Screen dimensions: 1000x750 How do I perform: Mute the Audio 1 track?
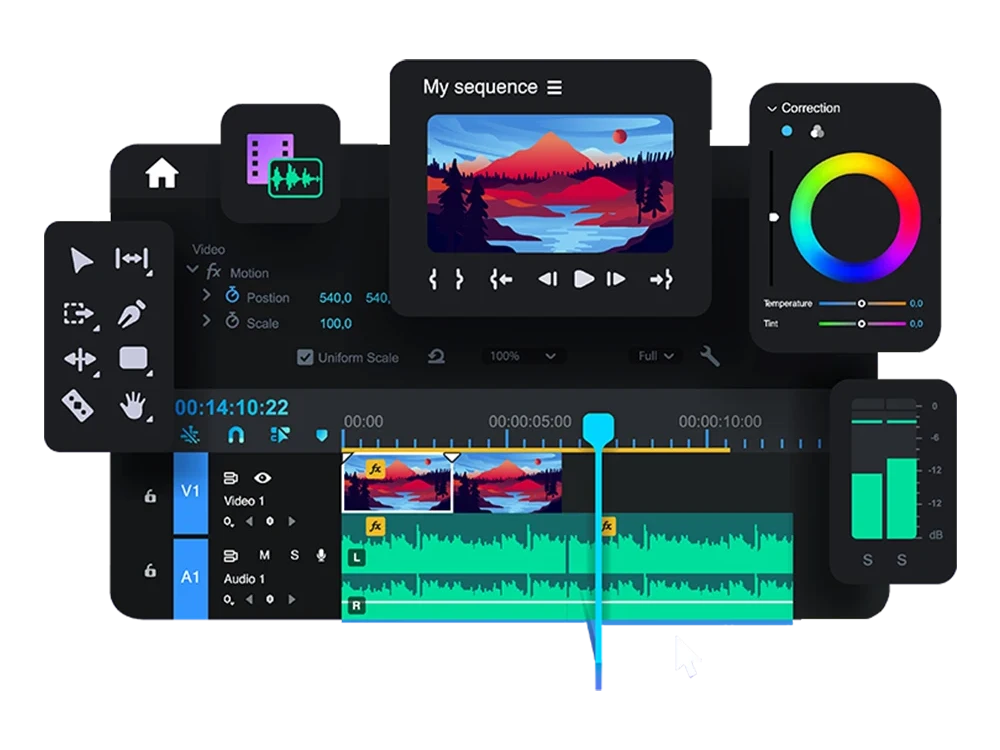pos(265,555)
